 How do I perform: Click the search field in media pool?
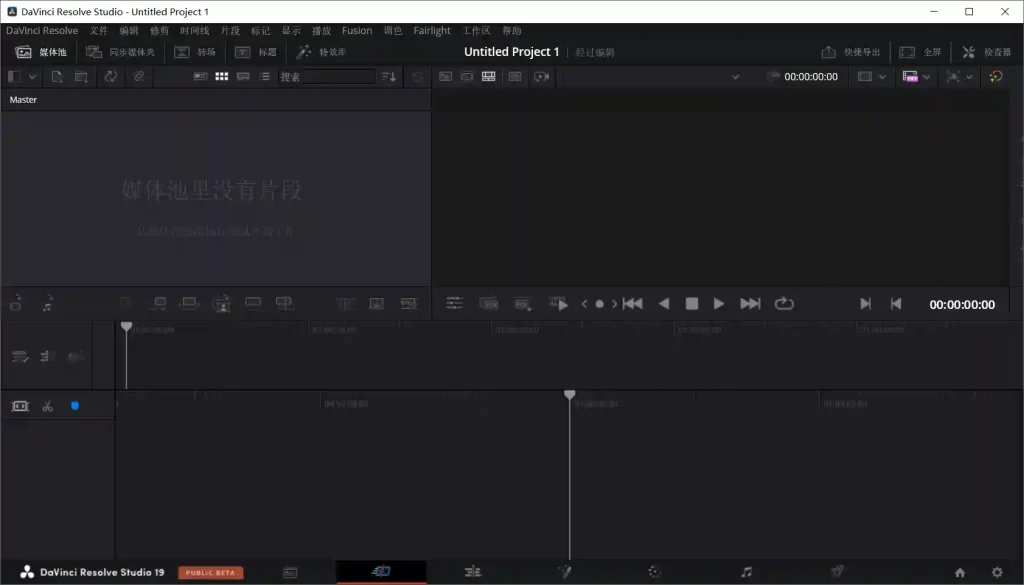tap(338, 76)
